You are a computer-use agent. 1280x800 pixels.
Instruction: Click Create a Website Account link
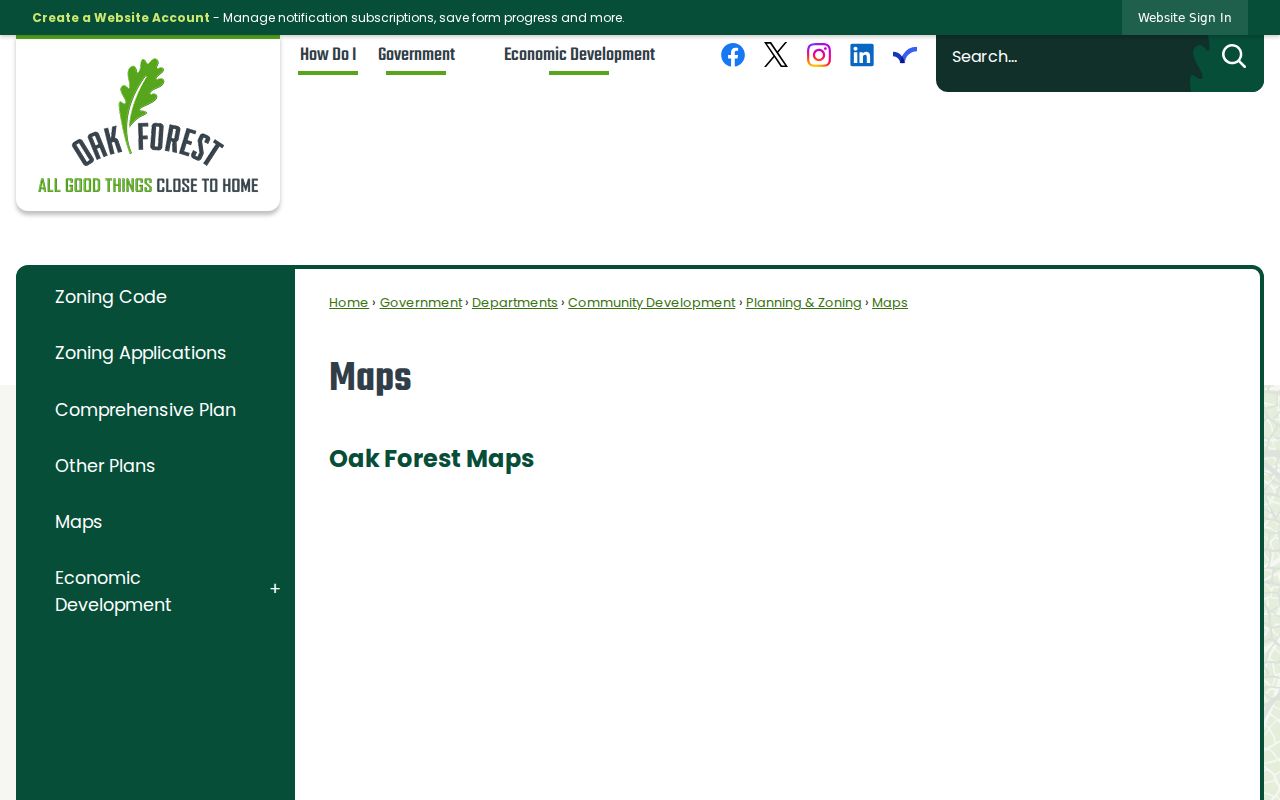[x=121, y=17]
